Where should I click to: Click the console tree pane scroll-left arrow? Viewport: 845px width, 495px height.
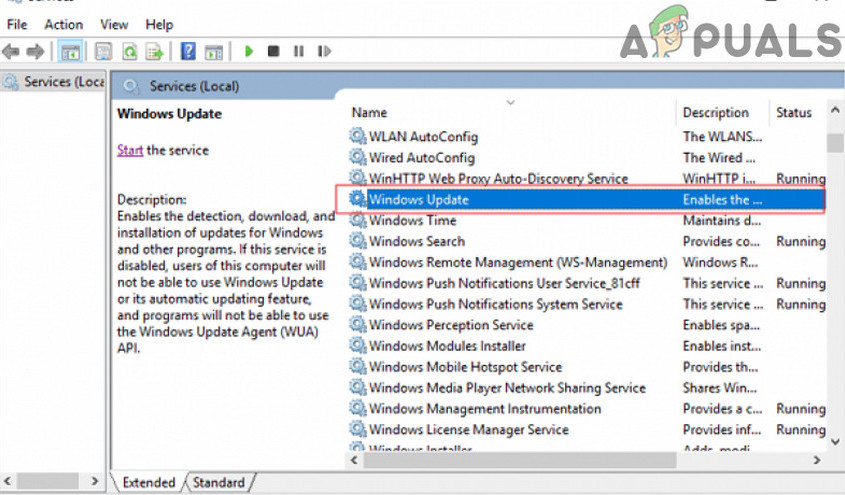coord(8,480)
